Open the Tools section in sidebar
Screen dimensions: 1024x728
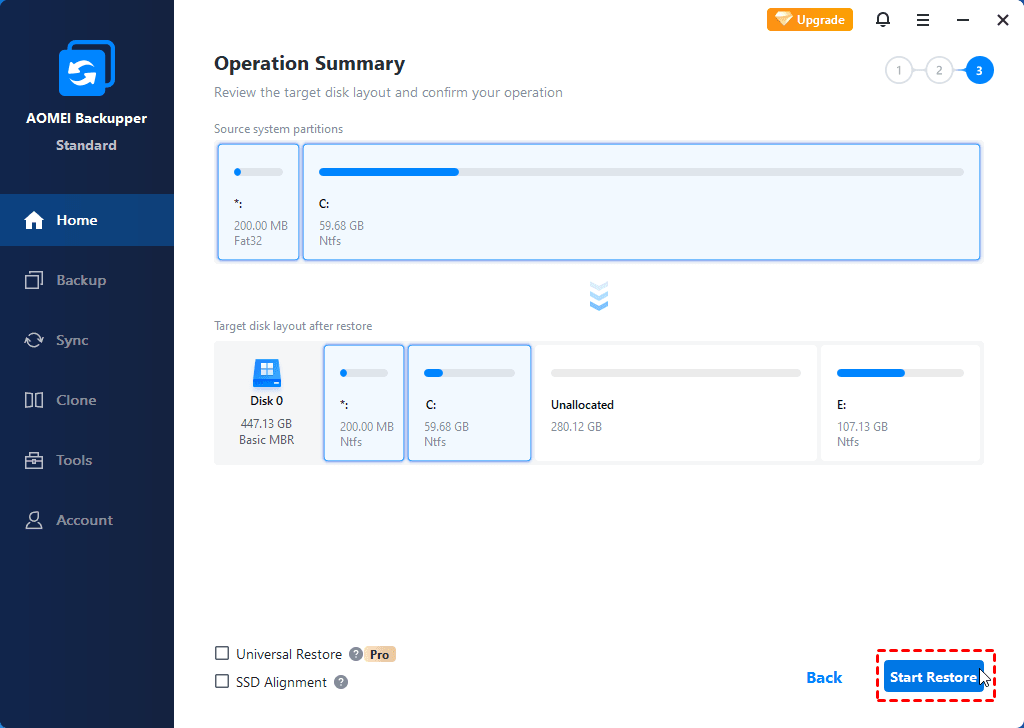point(68,460)
